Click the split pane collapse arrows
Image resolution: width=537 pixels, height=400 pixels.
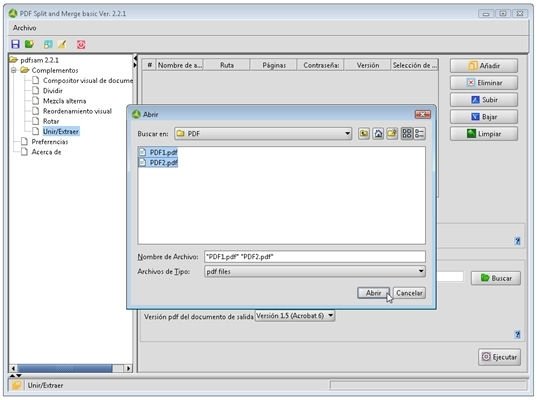(x=135, y=61)
